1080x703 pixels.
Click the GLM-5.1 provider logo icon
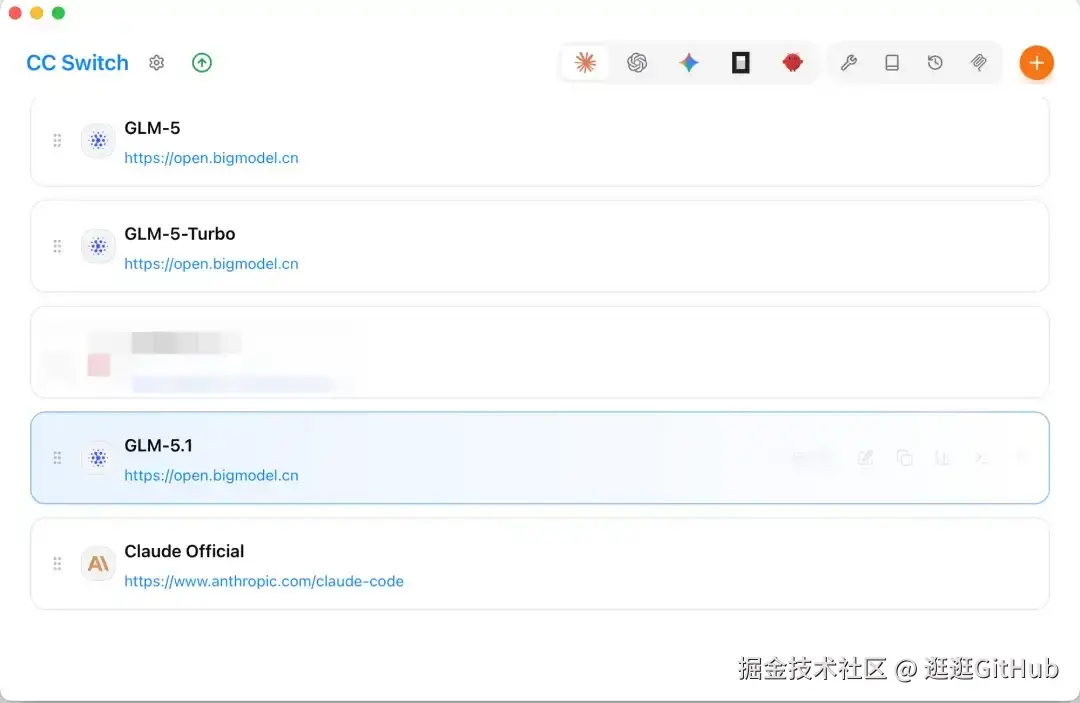pyautogui.click(x=98, y=458)
